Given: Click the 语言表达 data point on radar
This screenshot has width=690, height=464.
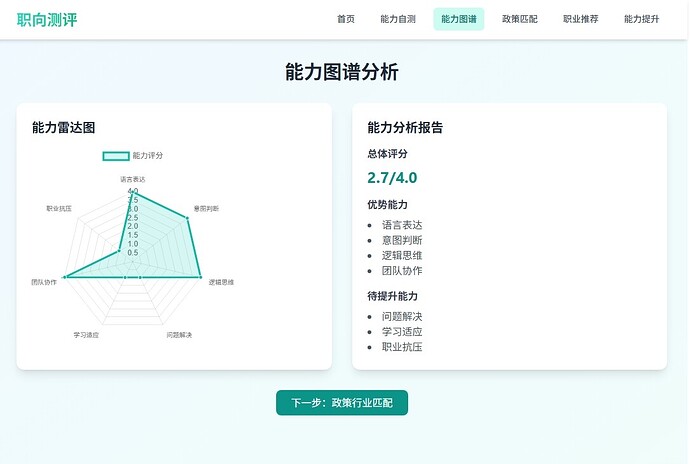Looking at the screenshot, I should pos(133,192).
